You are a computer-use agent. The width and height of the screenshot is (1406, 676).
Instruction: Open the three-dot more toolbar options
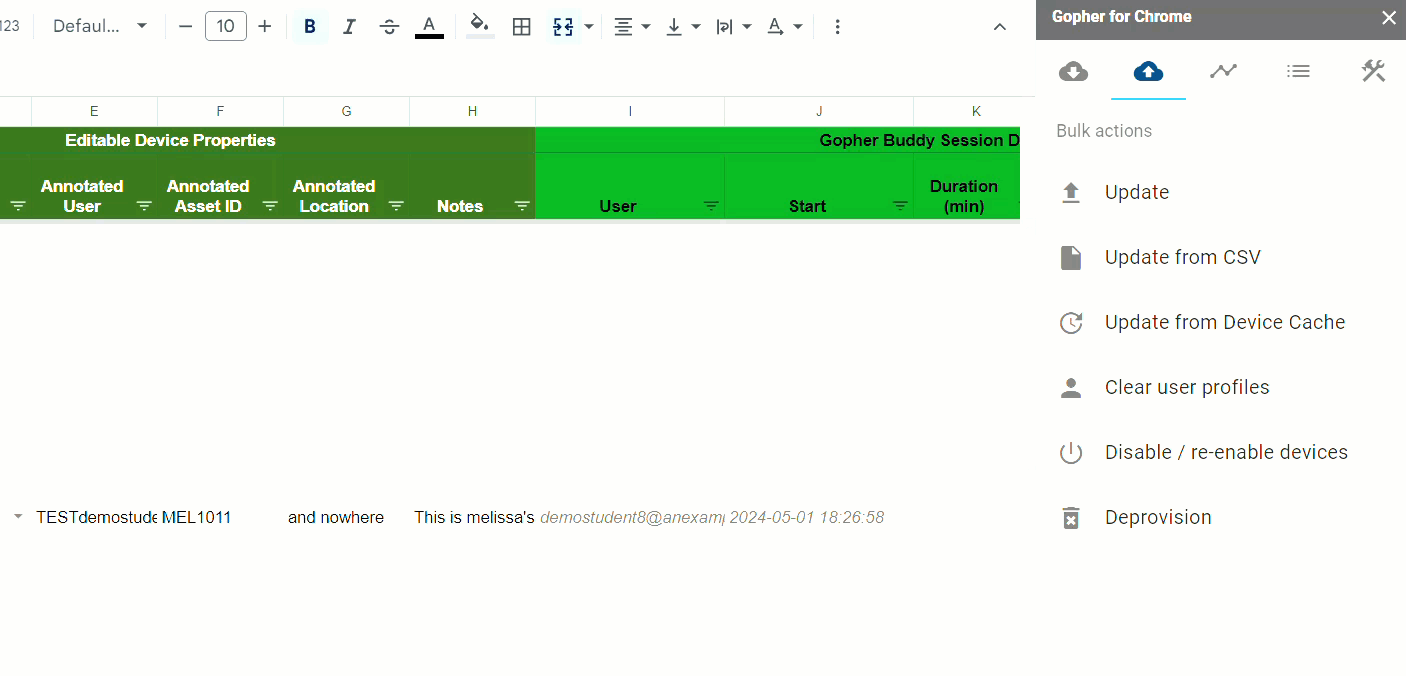click(837, 26)
